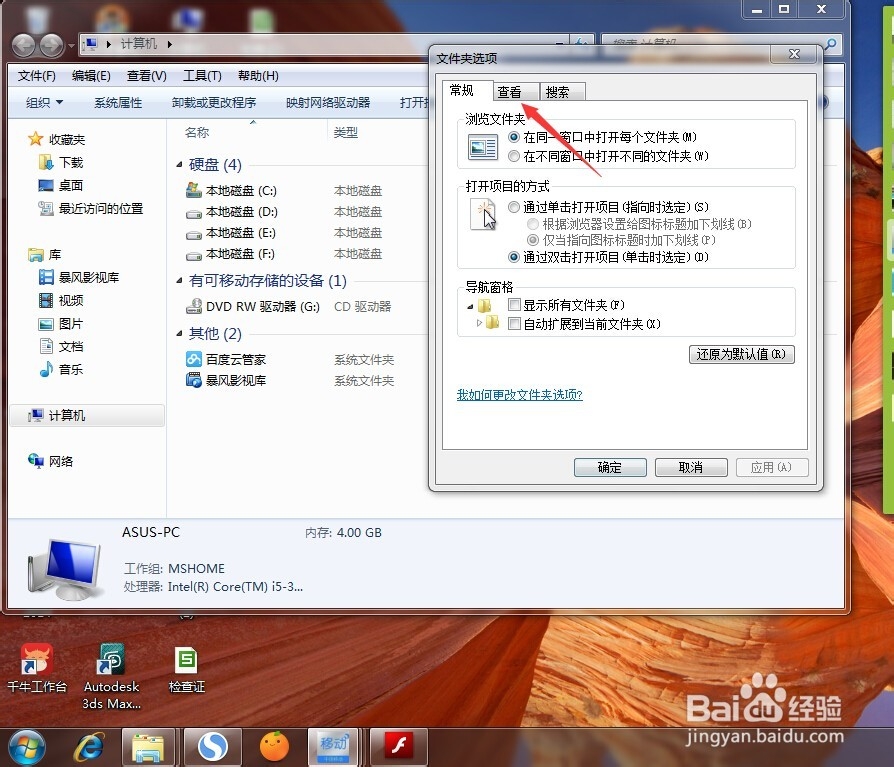Open 我如何更改文件夹选项 help link

[x=519, y=395]
